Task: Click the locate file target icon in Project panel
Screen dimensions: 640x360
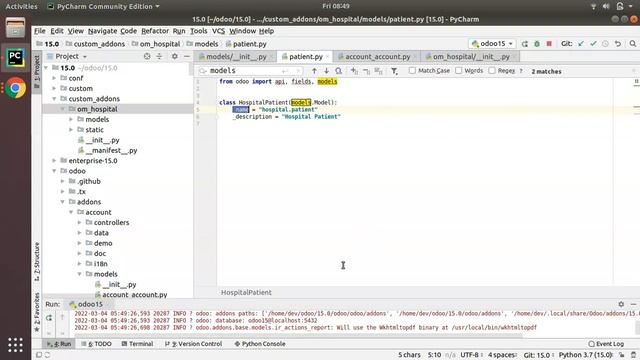Action: (147, 56)
